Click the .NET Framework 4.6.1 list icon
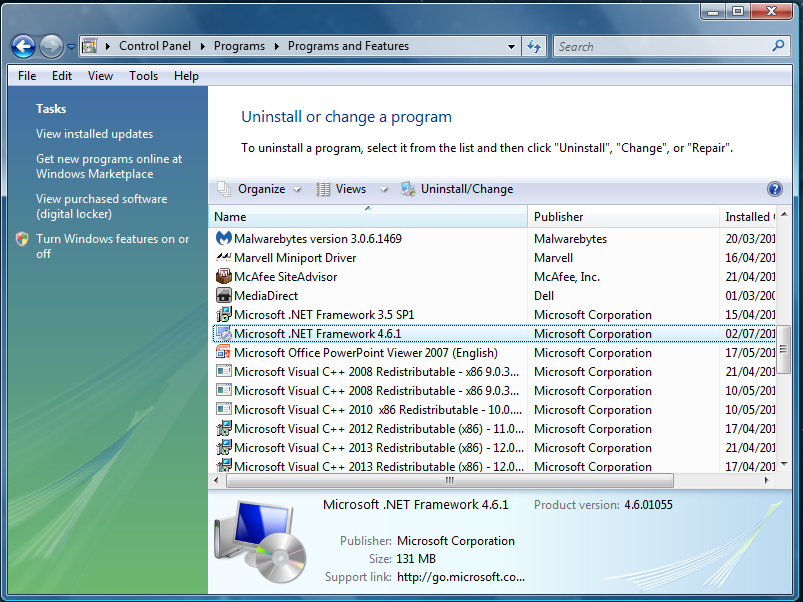This screenshot has height=602, width=803. 224,333
